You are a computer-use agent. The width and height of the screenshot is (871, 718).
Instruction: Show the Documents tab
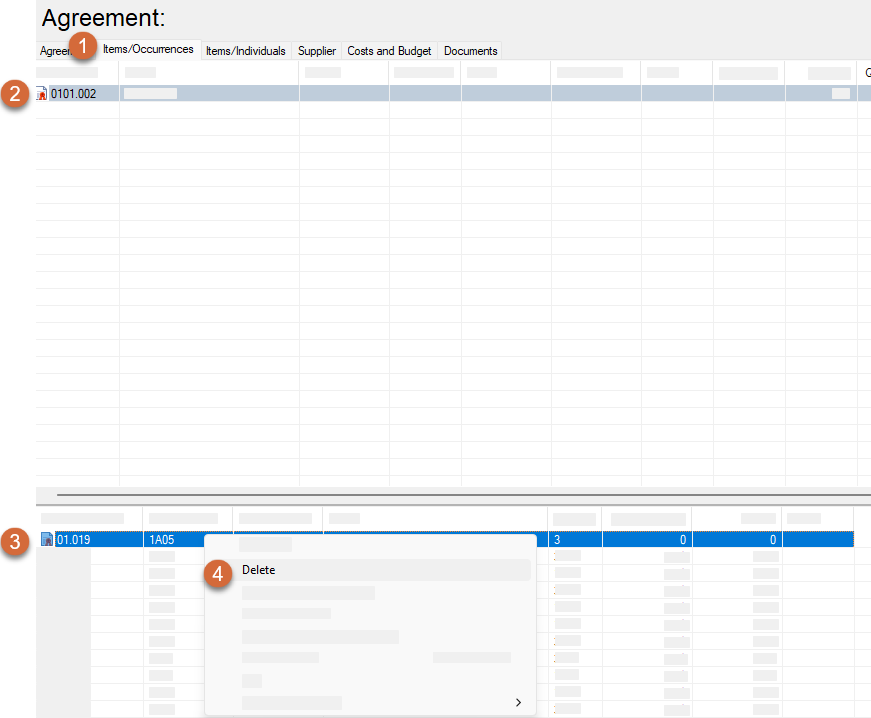(x=470, y=51)
